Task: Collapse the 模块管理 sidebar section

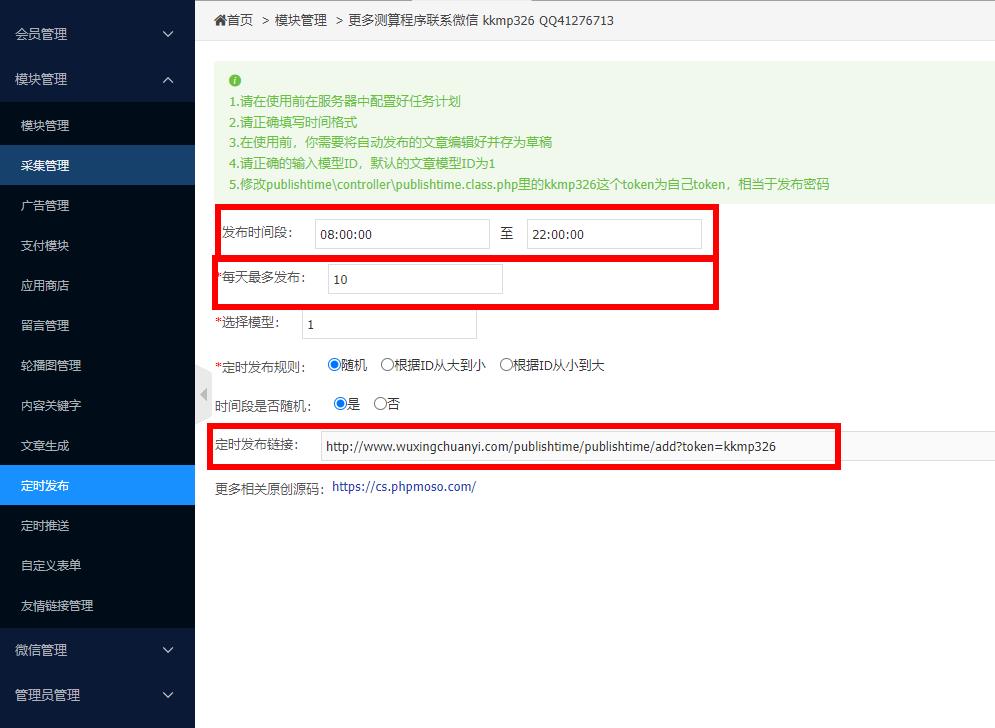Action: click(x=97, y=79)
